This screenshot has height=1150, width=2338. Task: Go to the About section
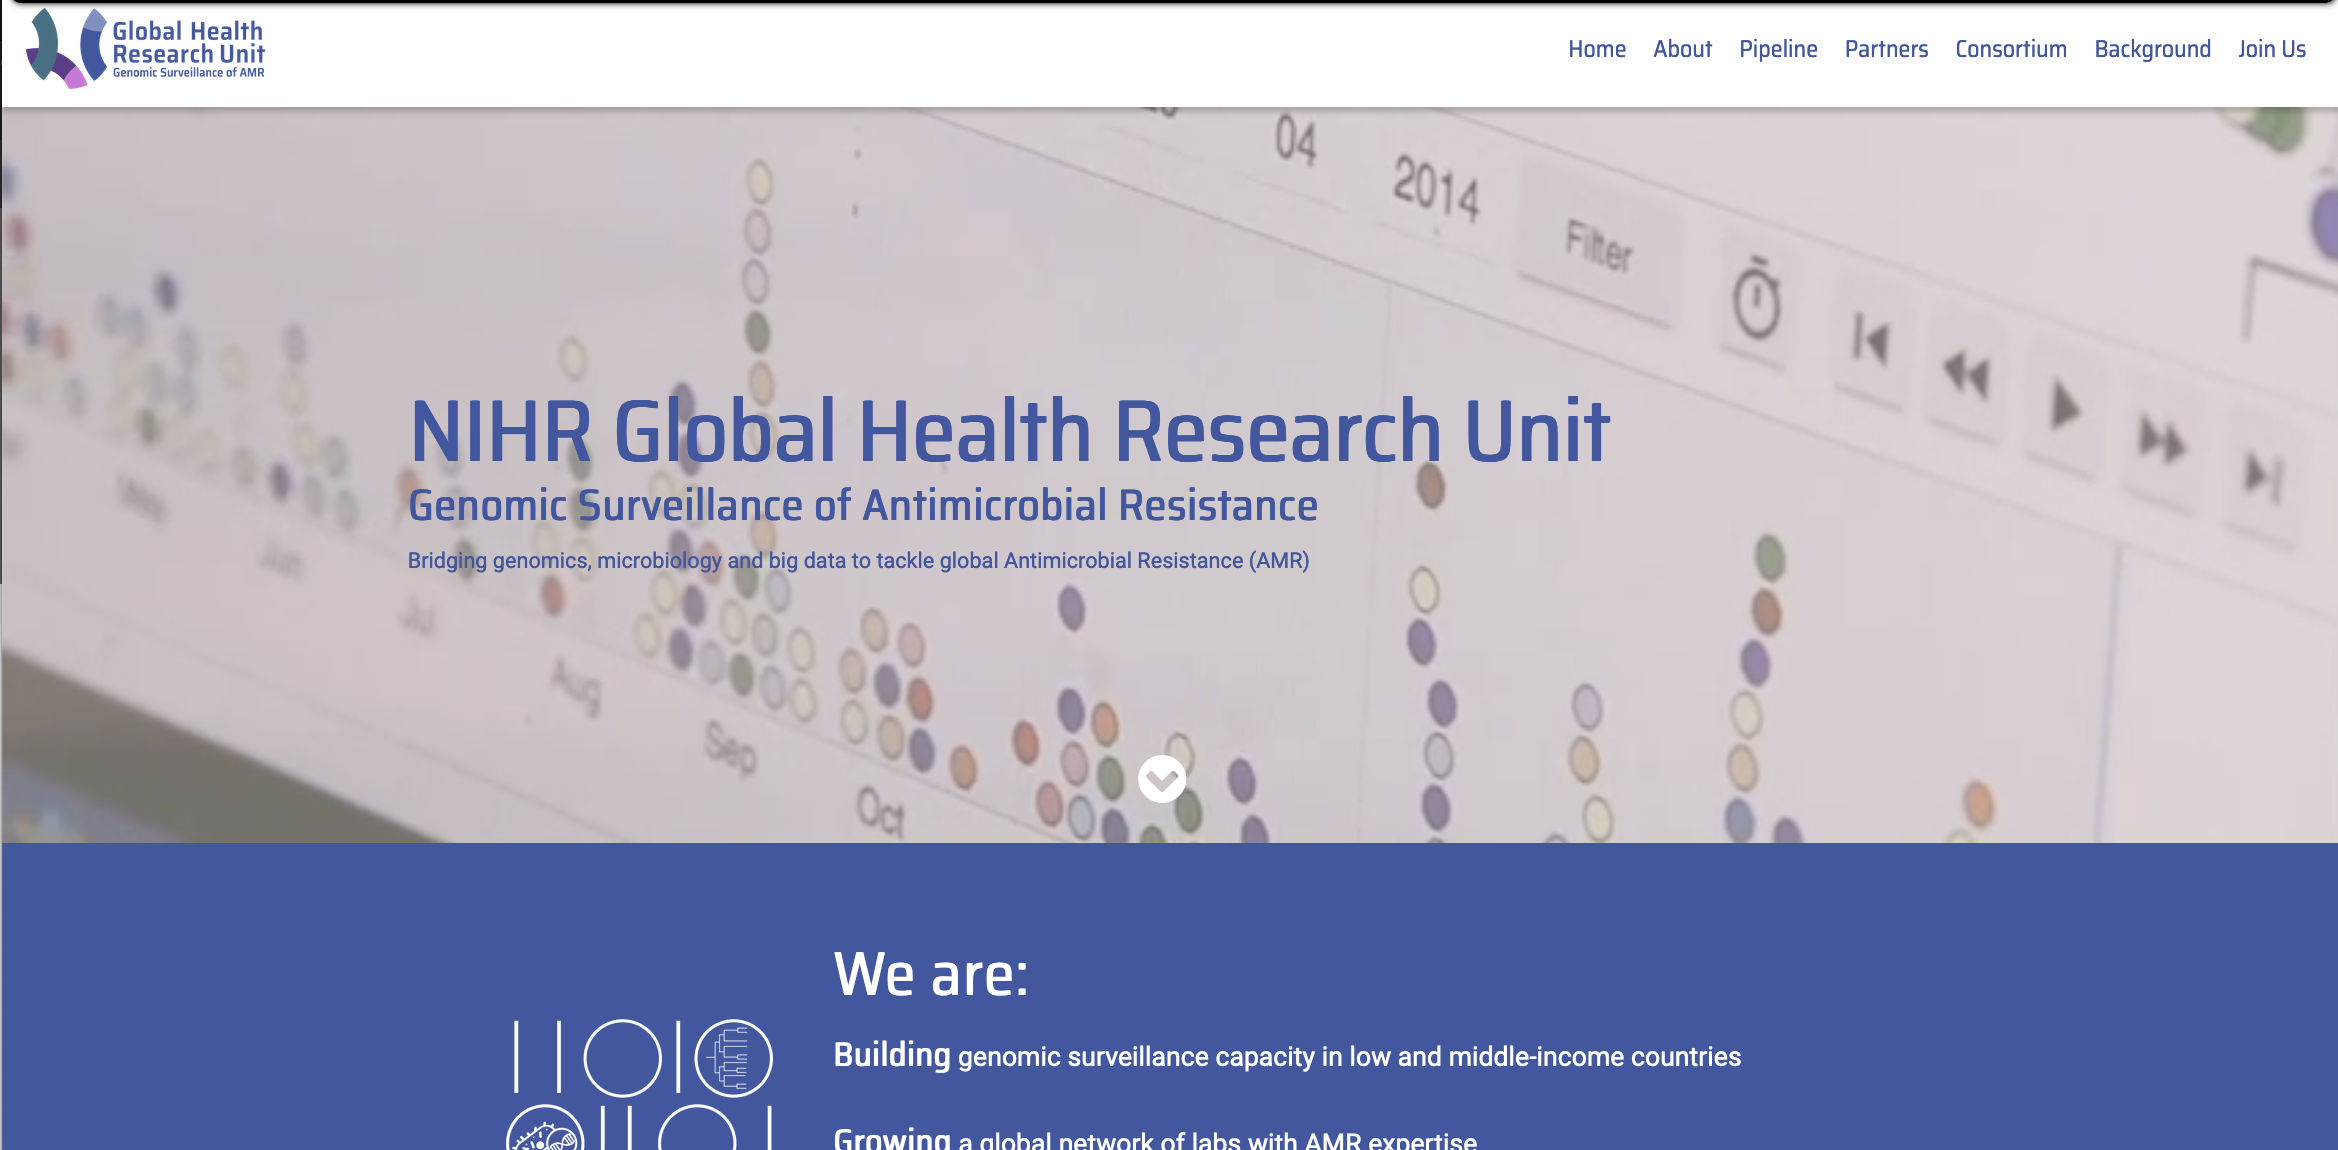pyautogui.click(x=1682, y=49)
